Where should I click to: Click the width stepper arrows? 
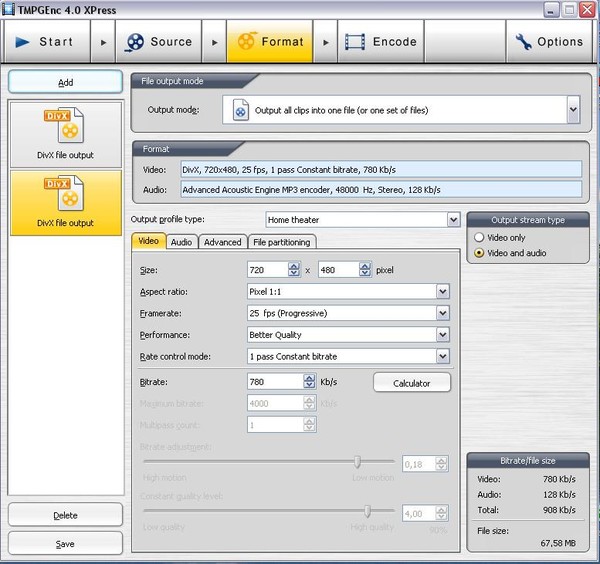[x=294, y=270]
